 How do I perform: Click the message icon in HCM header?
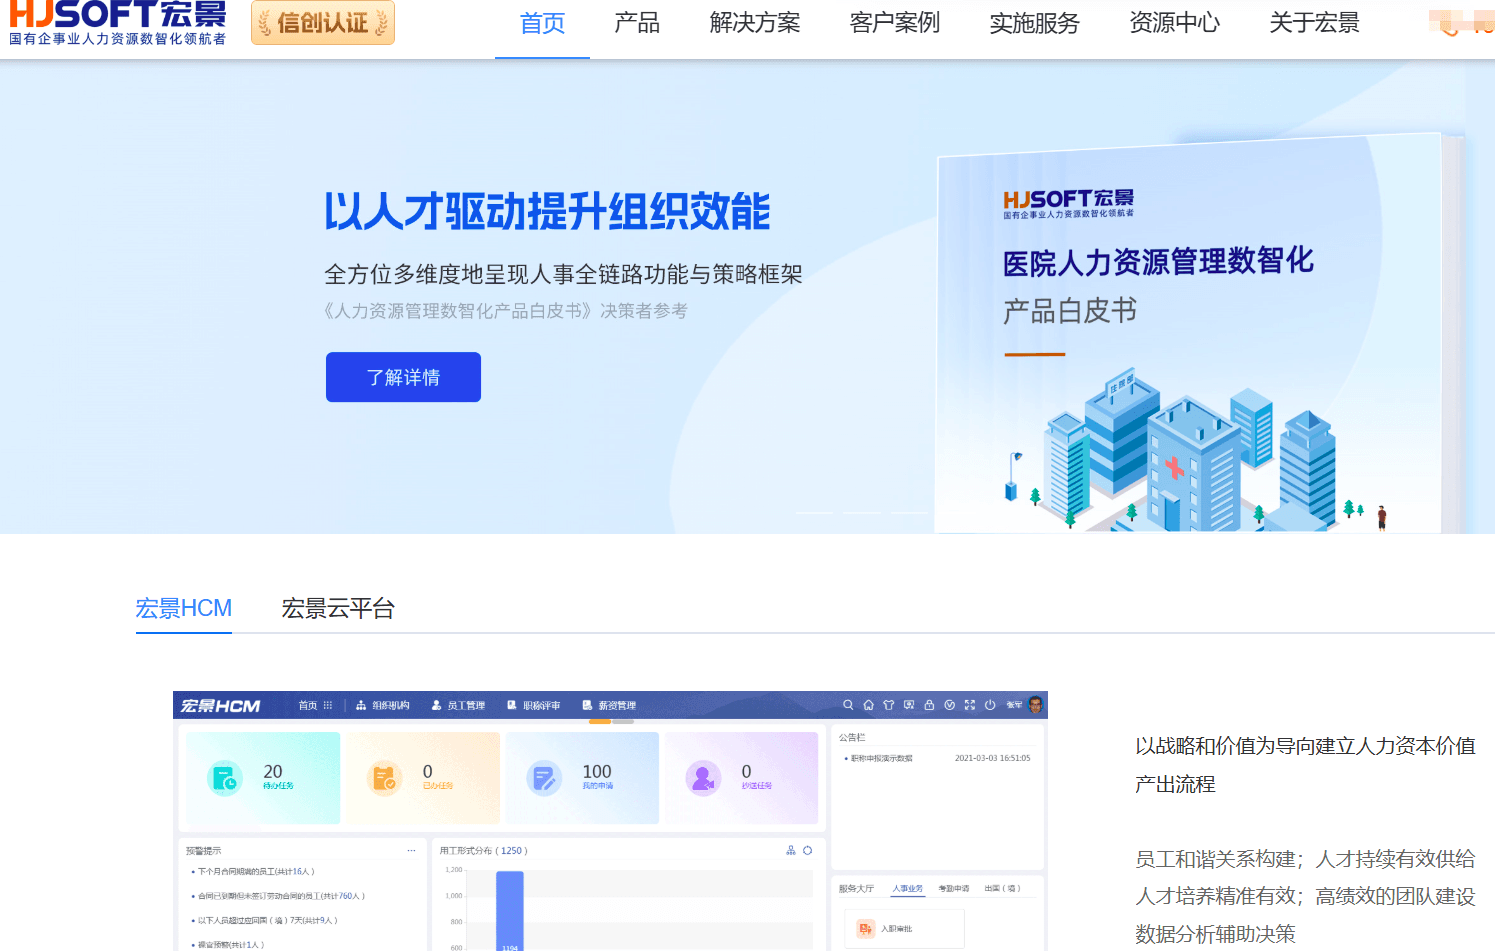[x=909, y=705]
